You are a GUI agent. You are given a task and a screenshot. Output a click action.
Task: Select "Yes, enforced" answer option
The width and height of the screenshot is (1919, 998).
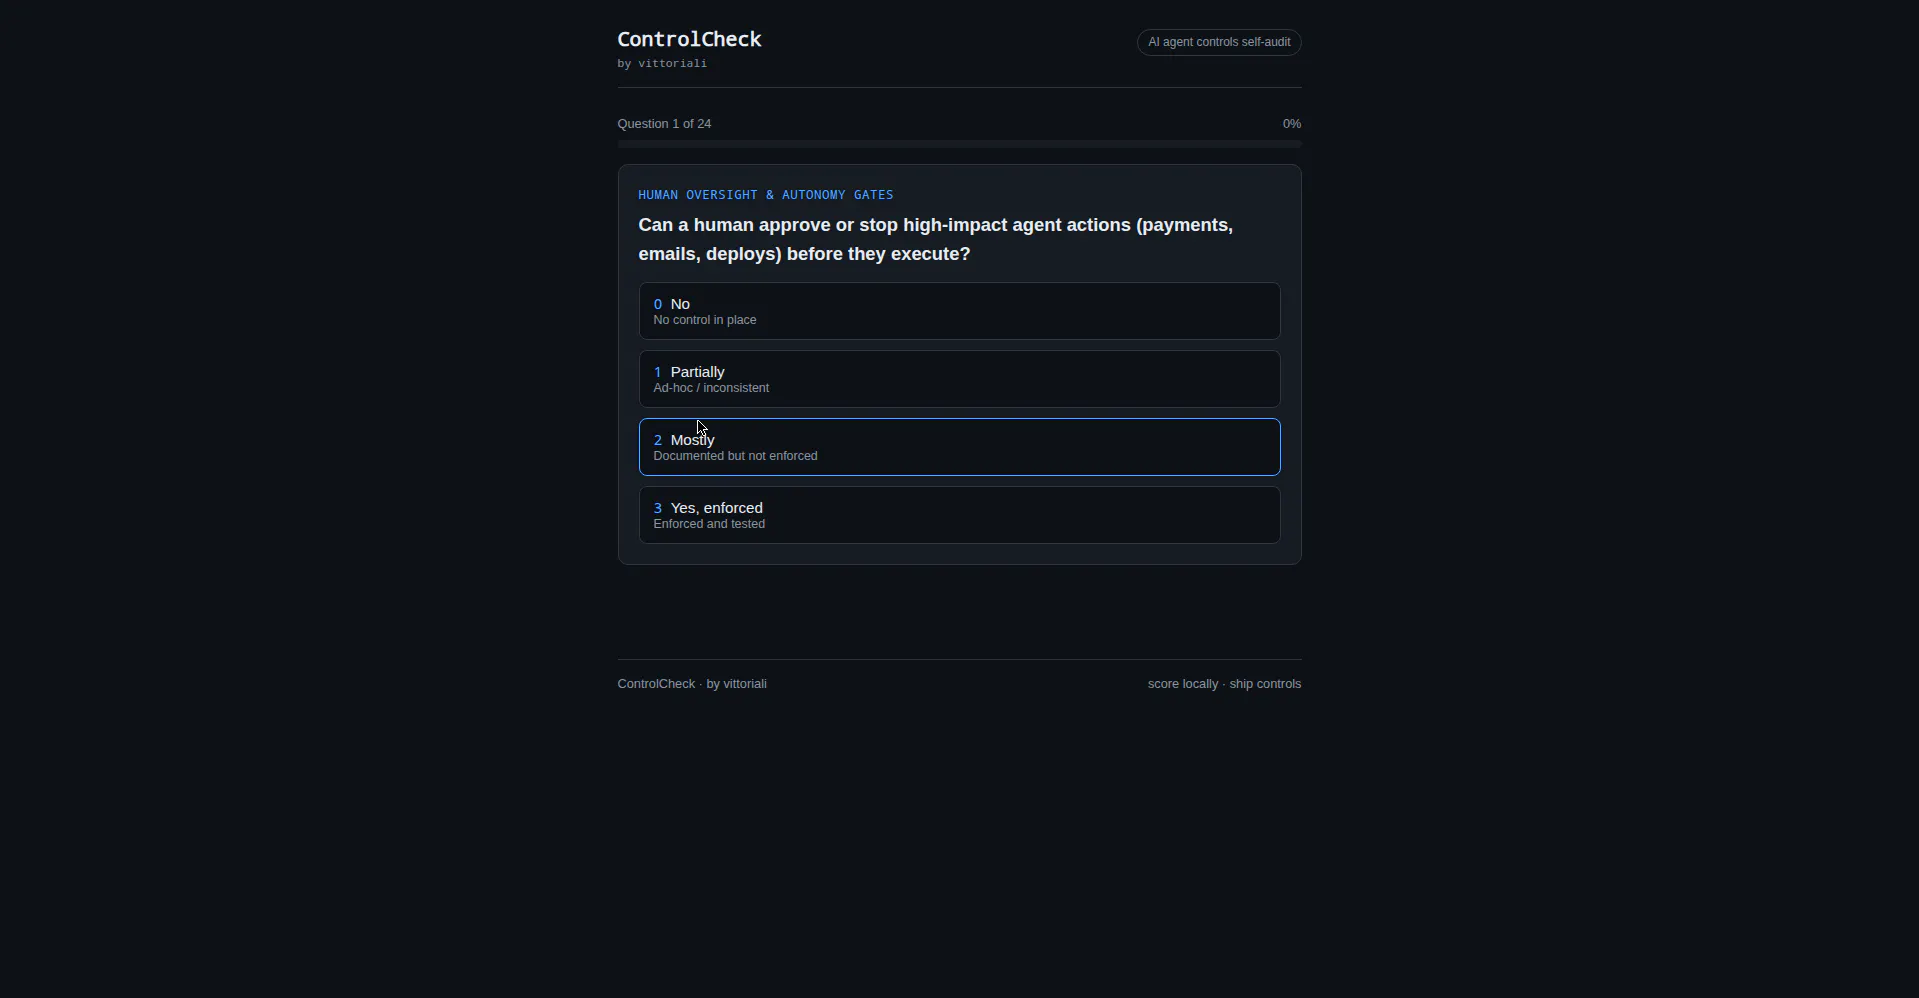[959, 515]
